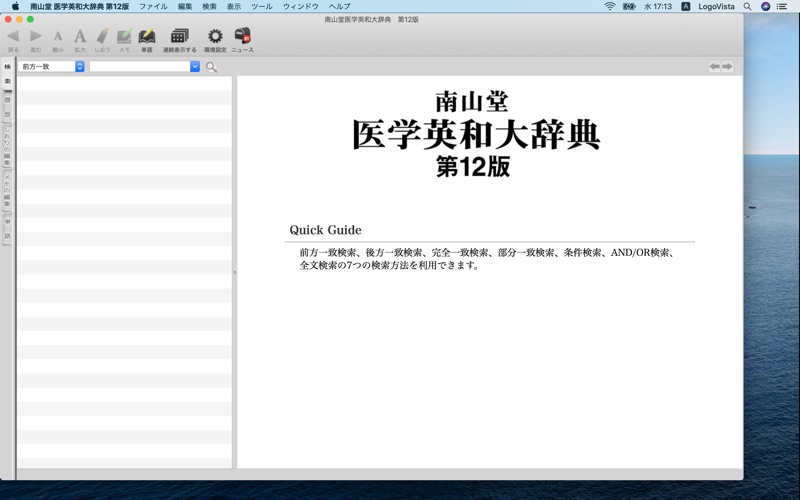
Task: Switch to the しおりの編集 vertical tab
Action: click(7, 146)
